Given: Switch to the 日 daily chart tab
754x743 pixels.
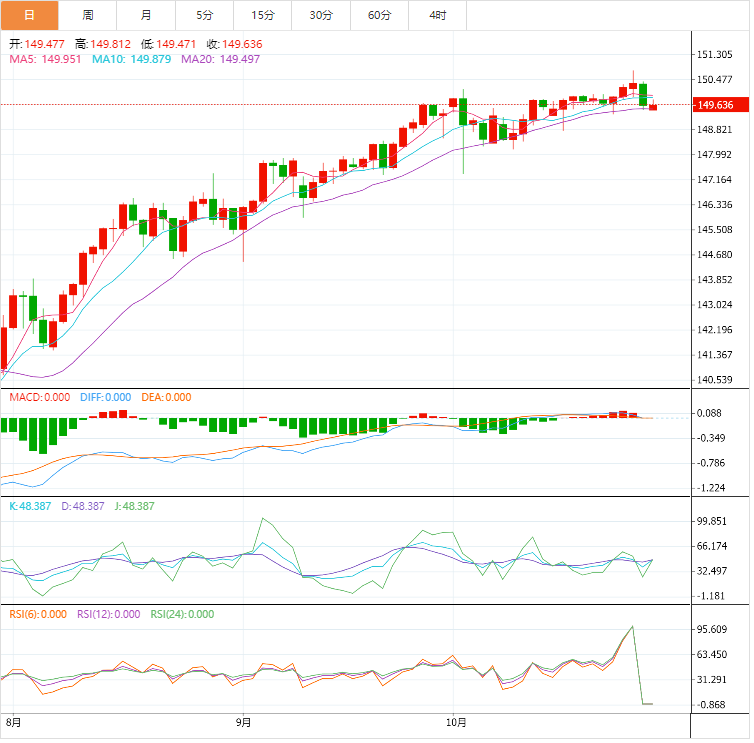Looking at the screenshot, I should [x=29, y=15].
